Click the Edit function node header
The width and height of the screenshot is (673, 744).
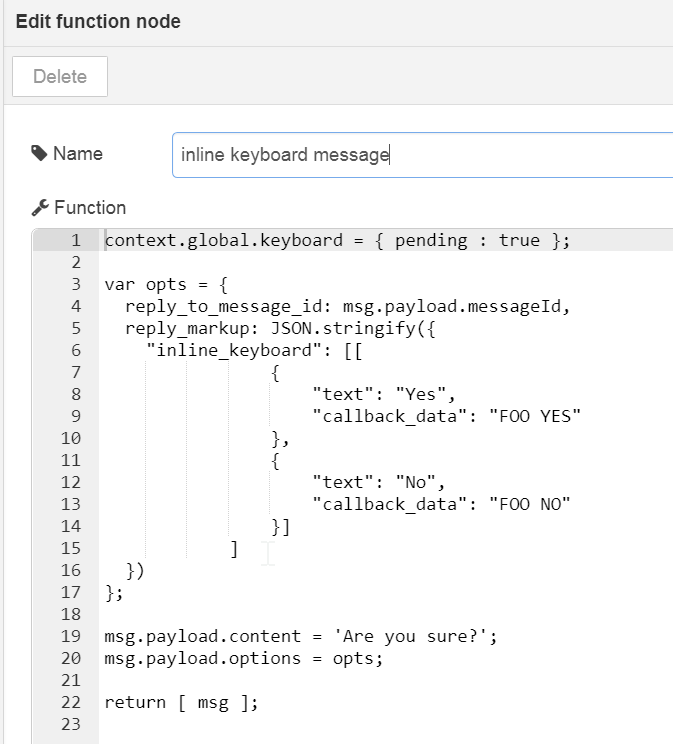pyautogui.click(x=98, y=21)
